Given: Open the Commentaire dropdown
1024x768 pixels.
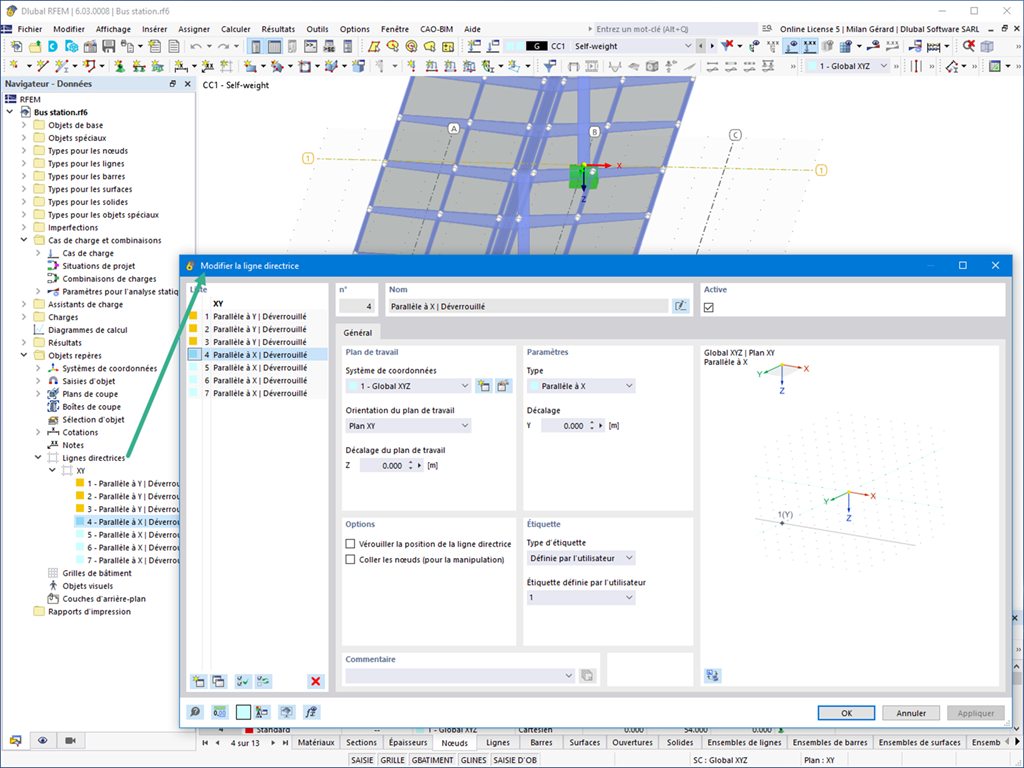Looking at the screenshot, I should click(460, 675).
